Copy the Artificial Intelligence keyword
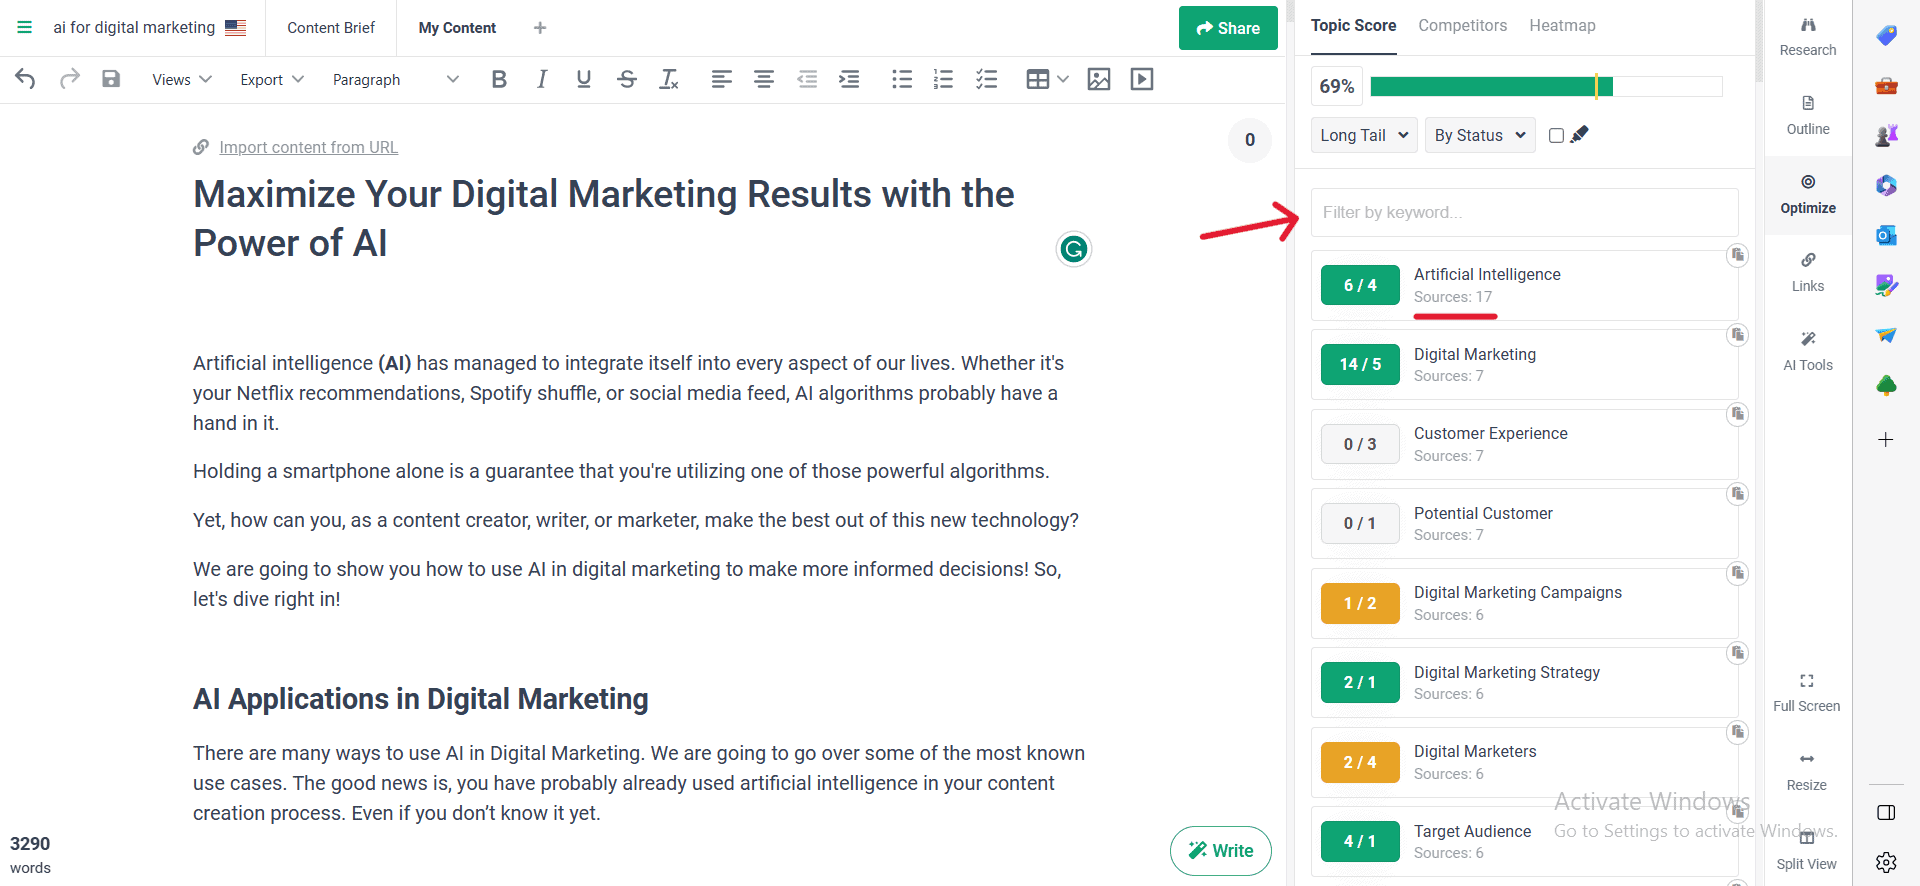1920x886 pixels. click(x=1738, y=255)
